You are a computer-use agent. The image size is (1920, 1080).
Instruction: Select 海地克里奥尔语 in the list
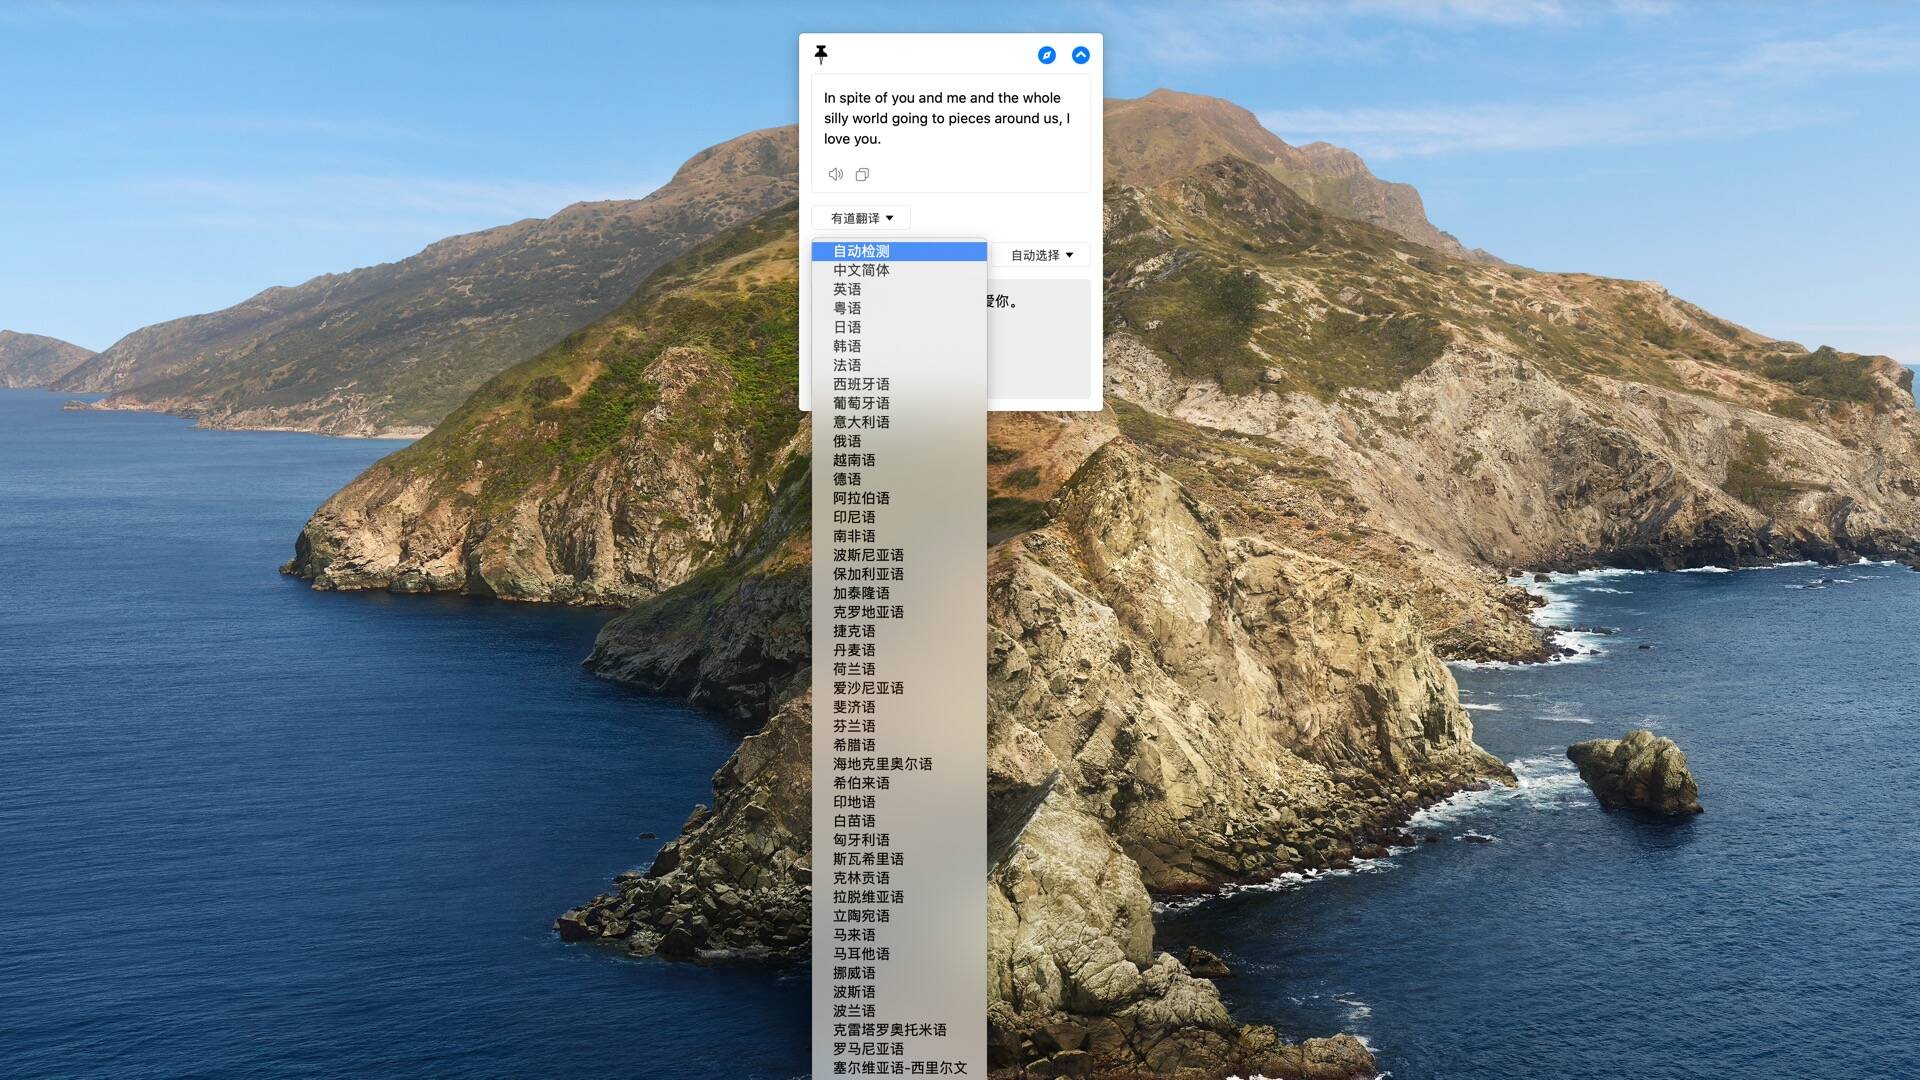[x=882, y=764]
